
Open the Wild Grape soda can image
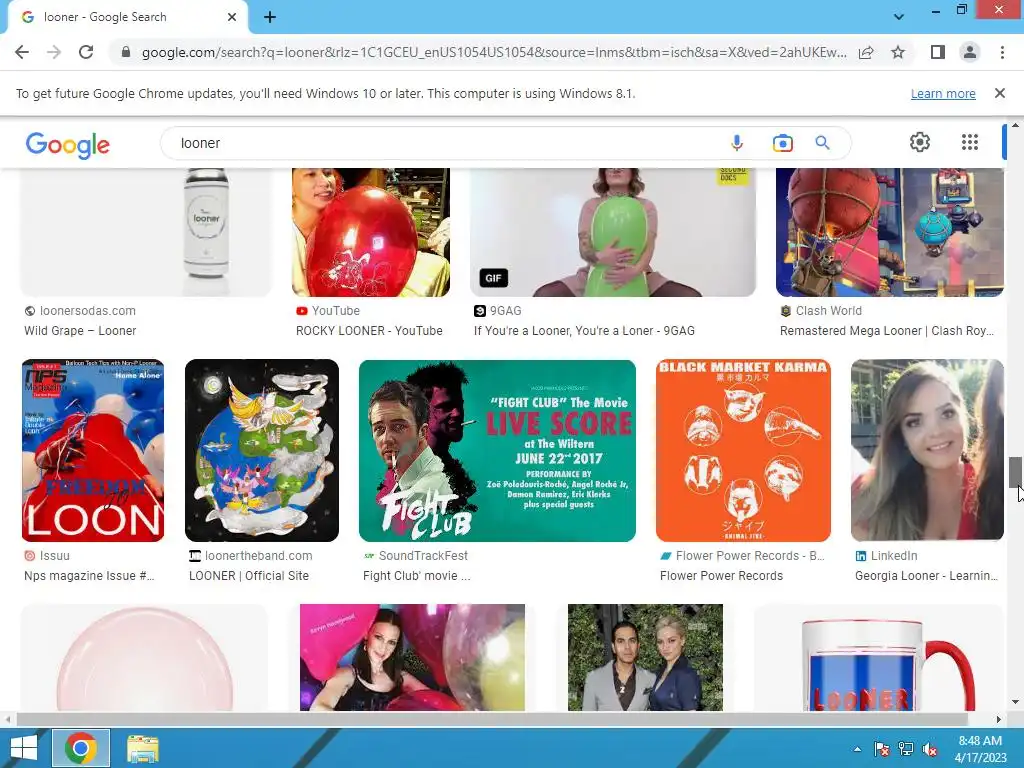(x=146, y=232)
